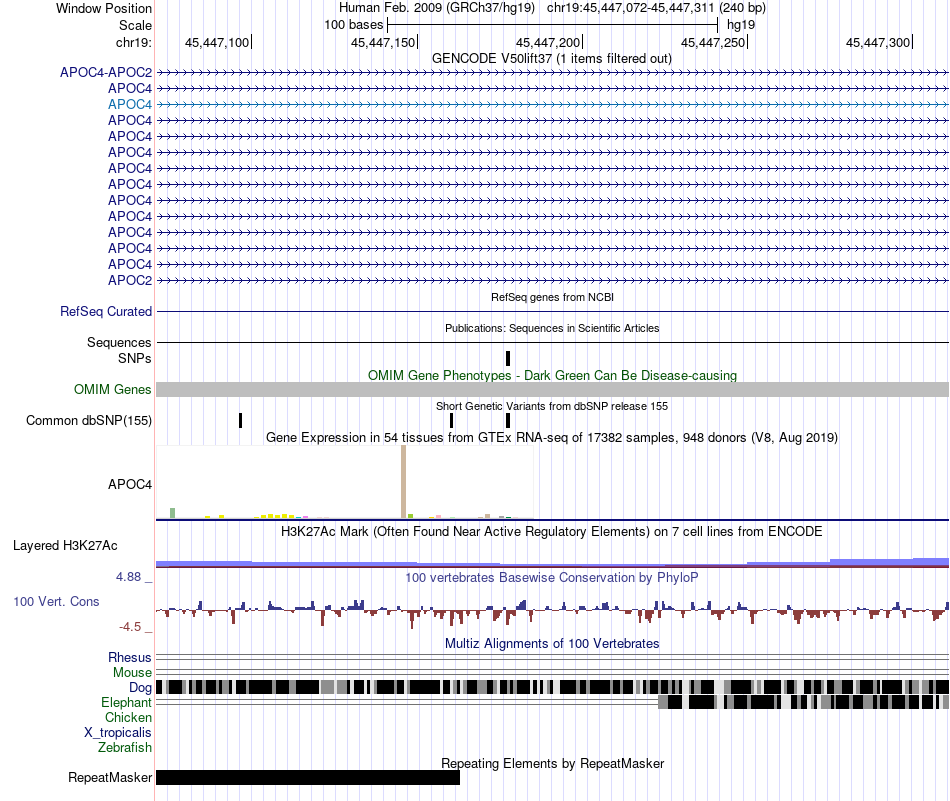The width and height of the screenshot is (950, 801).
Task: Click the RefSeq genes from NCBI title
Action: (x=552, y=297)
